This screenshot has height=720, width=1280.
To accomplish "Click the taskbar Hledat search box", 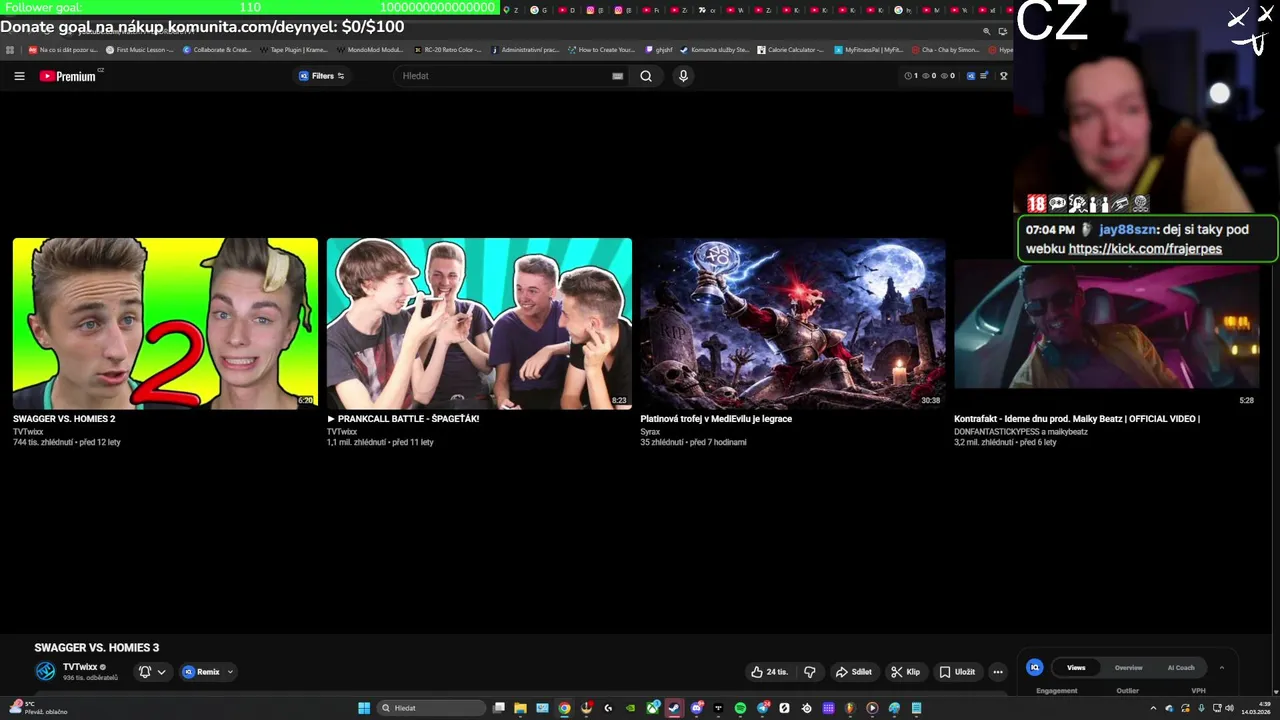I will (431, 708).
